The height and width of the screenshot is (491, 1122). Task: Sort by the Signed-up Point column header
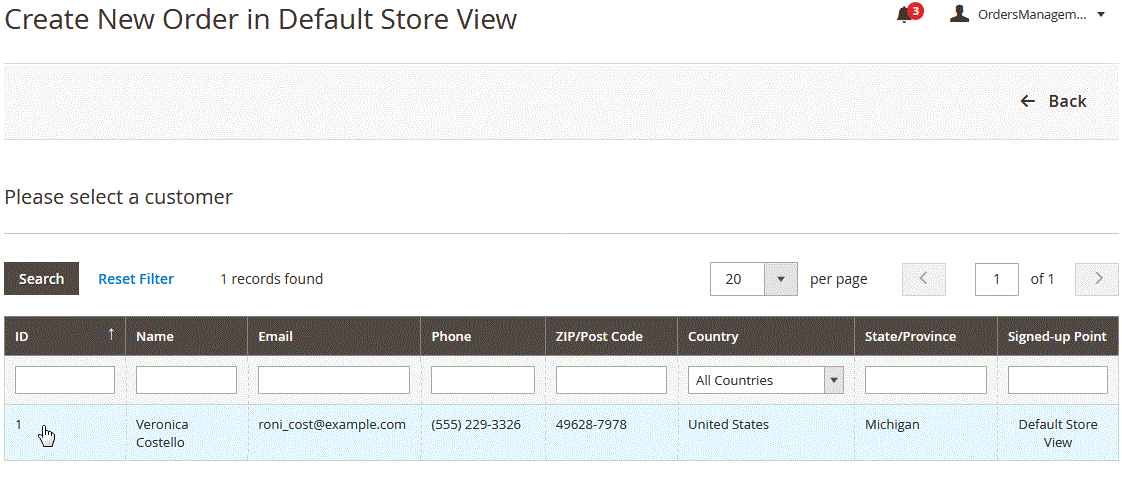coord(1058,336)
